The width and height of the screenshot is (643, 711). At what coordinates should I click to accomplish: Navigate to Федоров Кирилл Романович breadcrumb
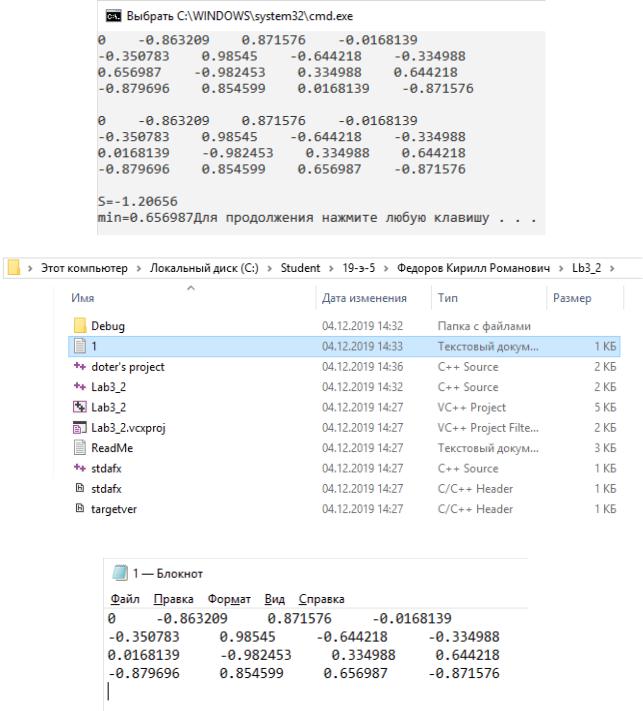coord(473,268)
